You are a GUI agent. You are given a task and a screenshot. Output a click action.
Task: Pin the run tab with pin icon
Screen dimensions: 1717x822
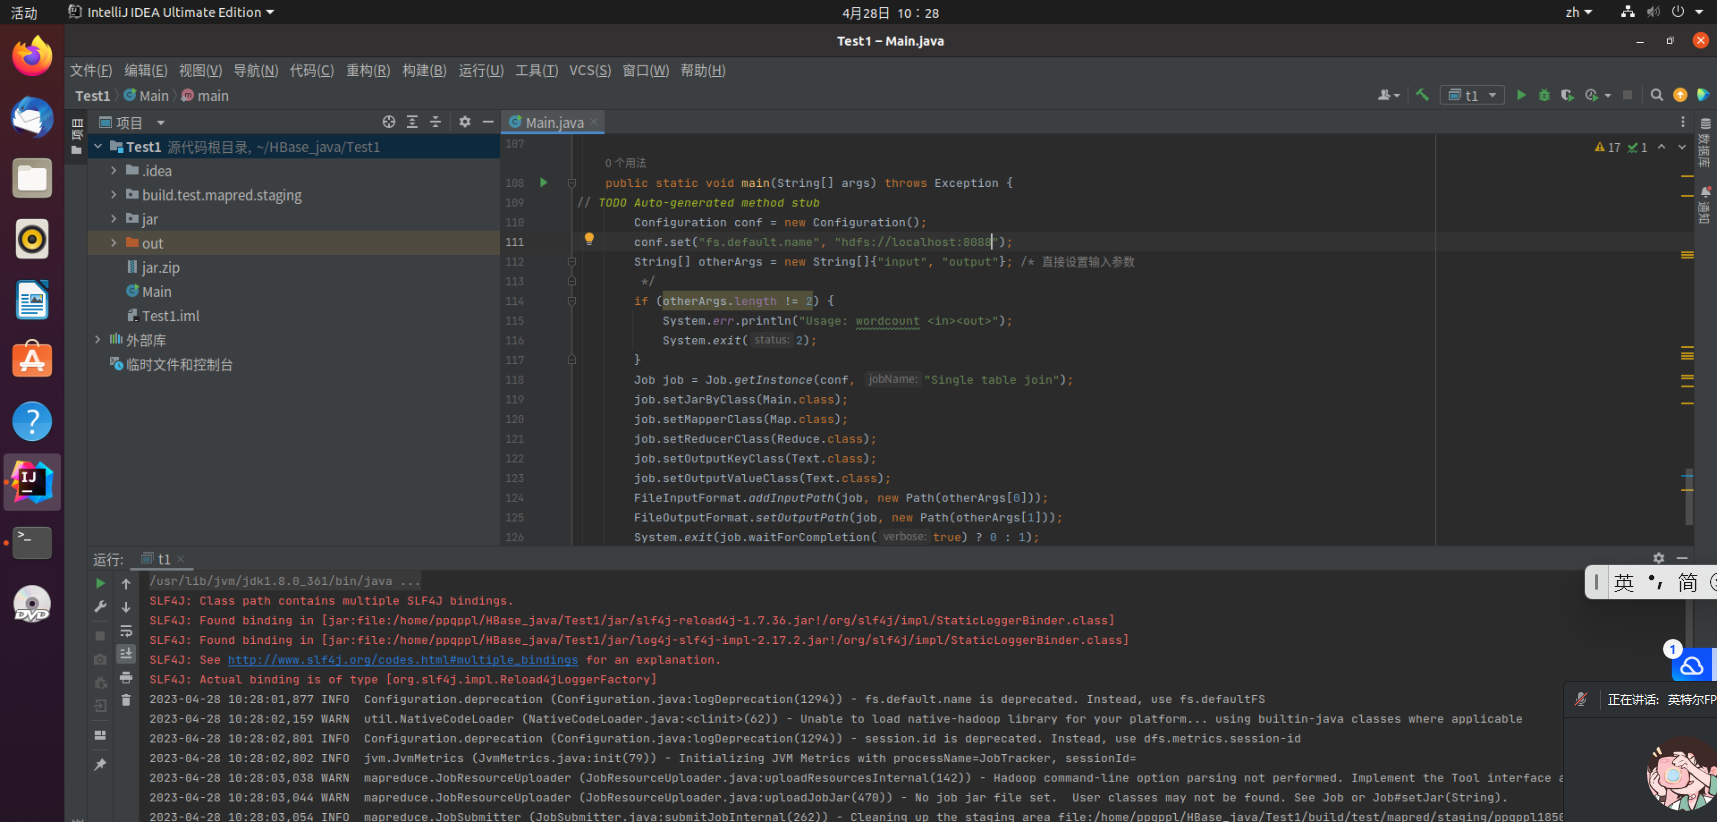100,764
